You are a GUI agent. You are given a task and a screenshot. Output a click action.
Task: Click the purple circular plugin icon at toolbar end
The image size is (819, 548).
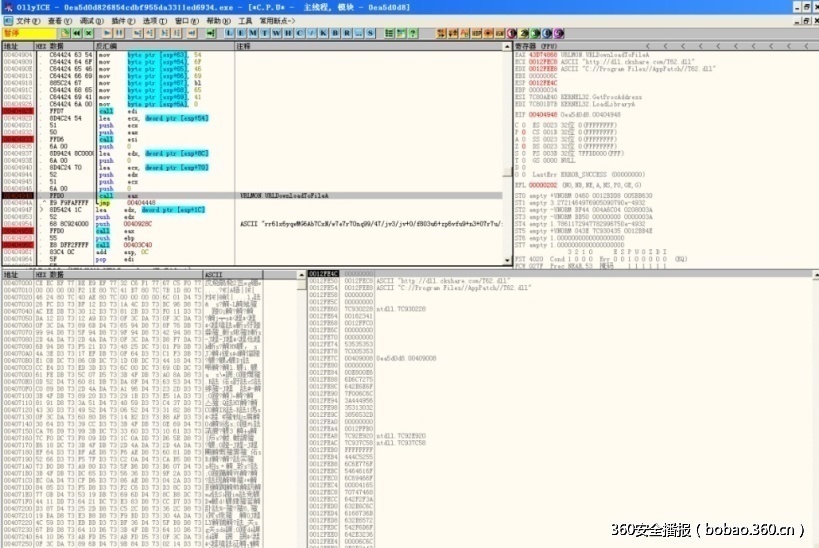[x=559, y=33]
